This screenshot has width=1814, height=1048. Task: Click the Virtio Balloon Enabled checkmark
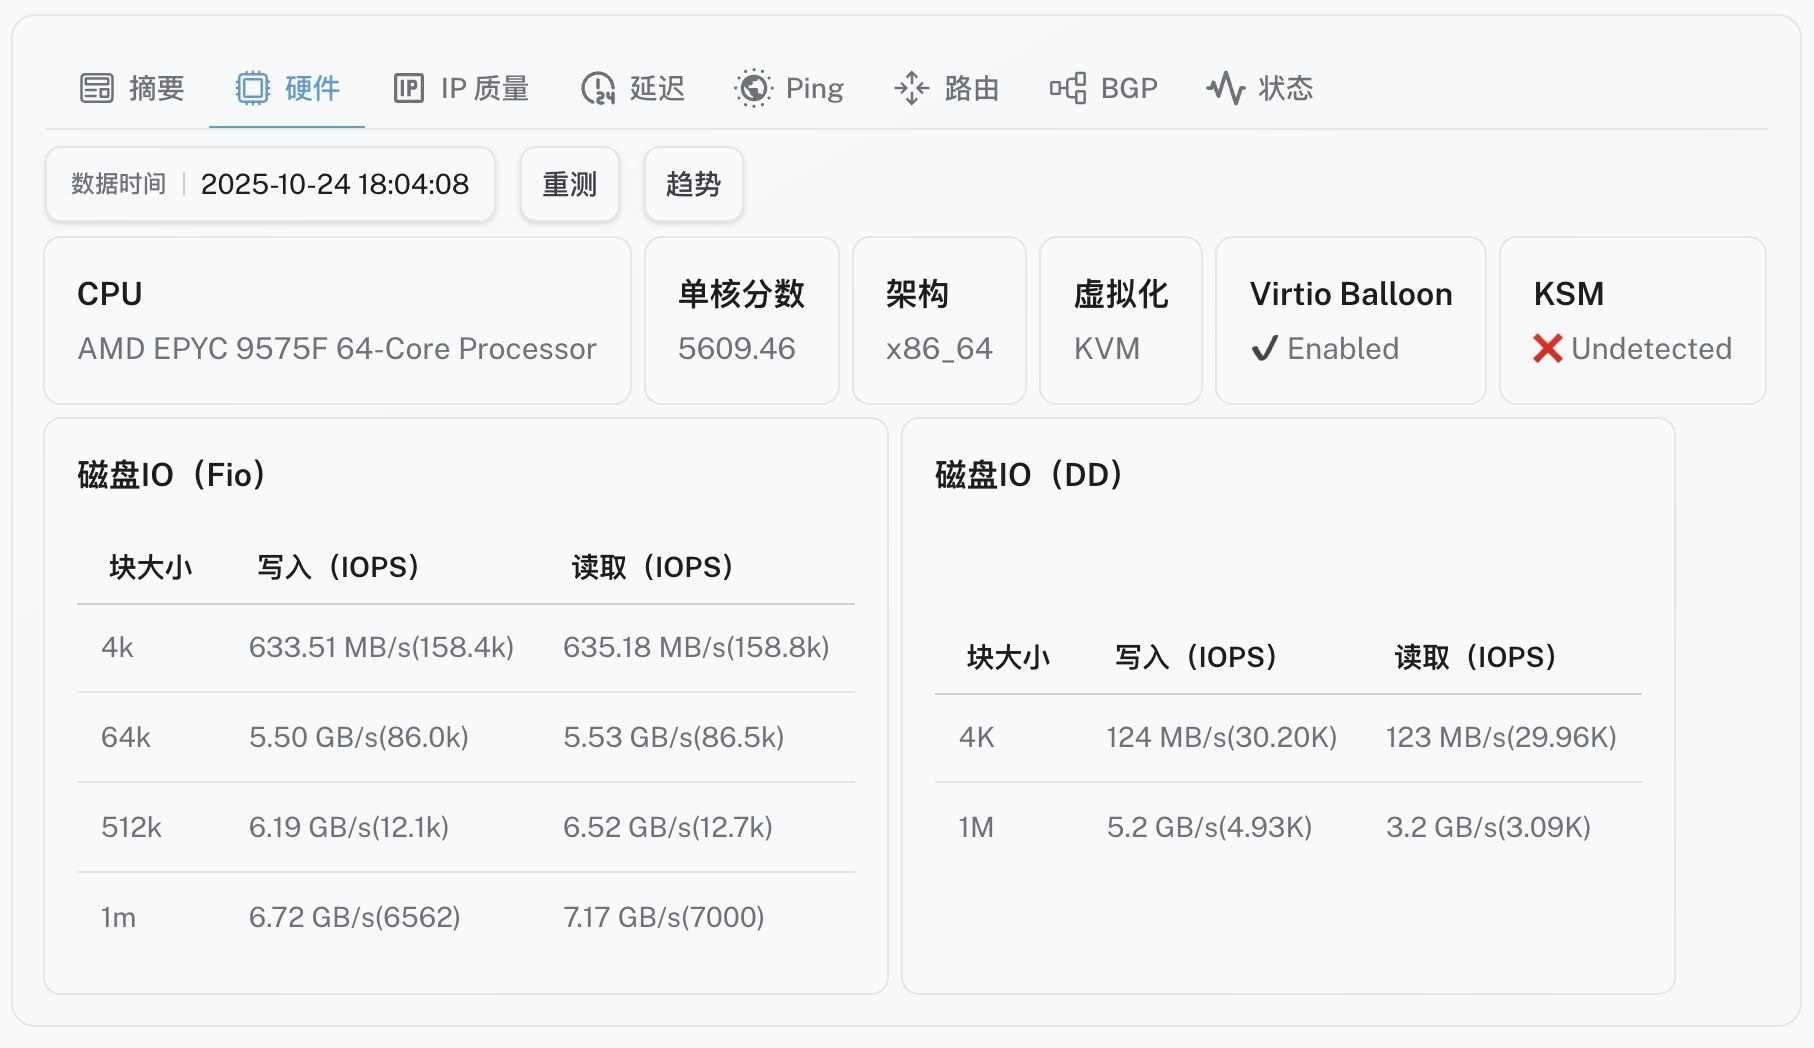(x=1264, y=349)
